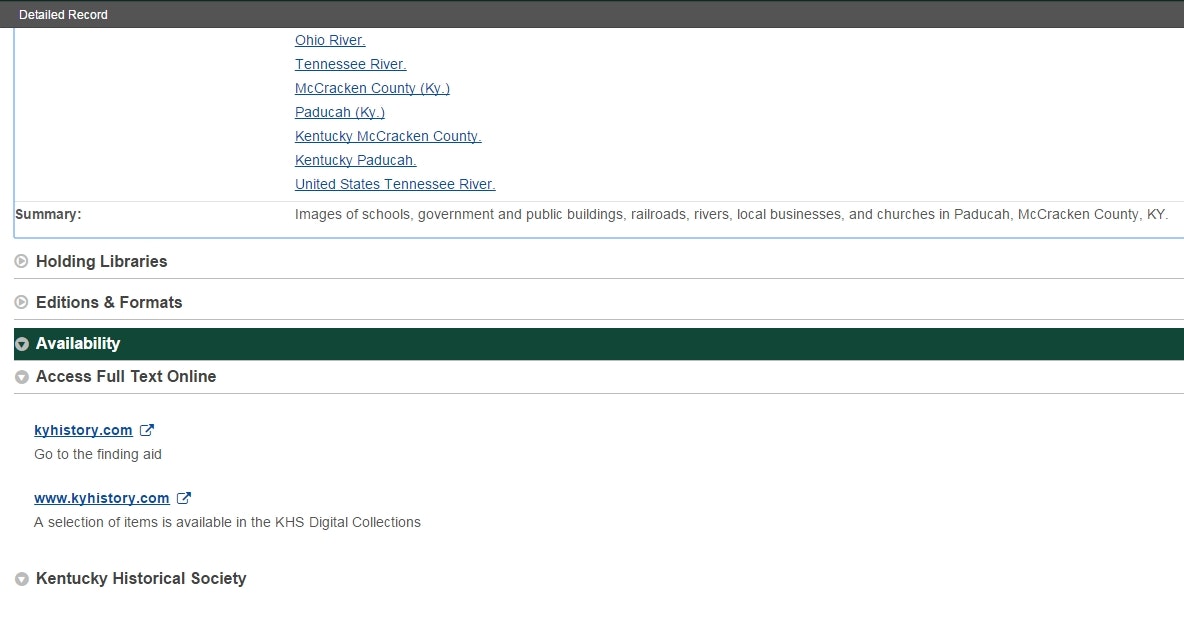Screen dimensions: 1184x630
Task: Click the Access Full Text Online heading
Action: 126,377
